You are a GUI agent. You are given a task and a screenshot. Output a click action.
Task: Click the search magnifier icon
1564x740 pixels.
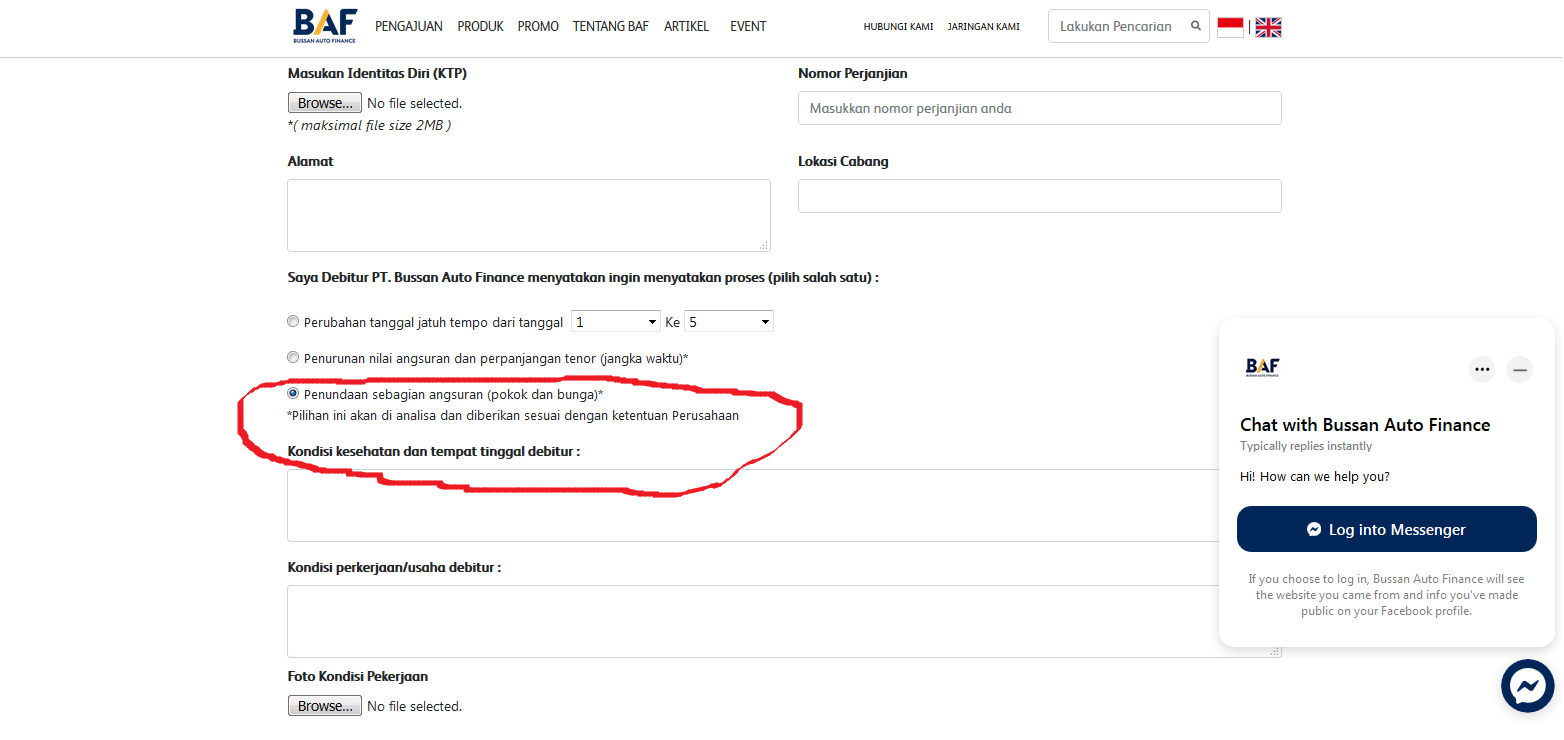tap(1195, 26)
